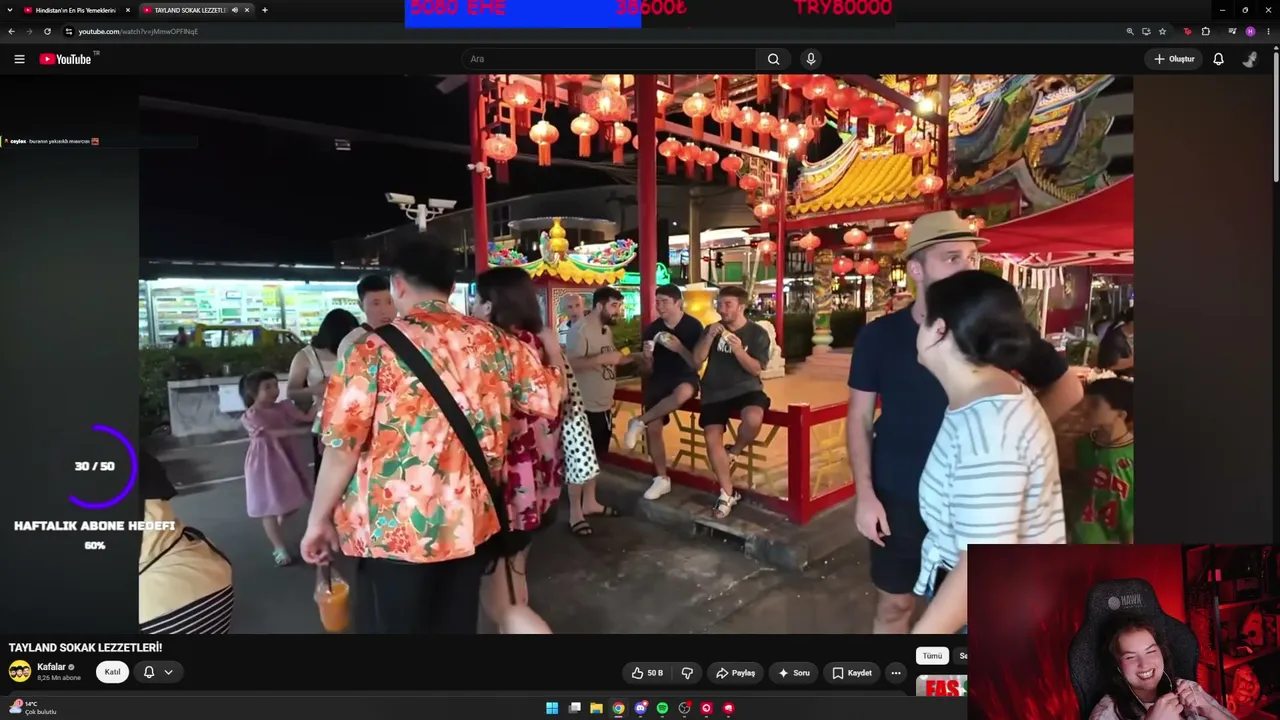Image resolution: width=1280 pixels, height=720 pixels.
Task: Open the YouTube account avatar menu
Action: click(1250, 59)
